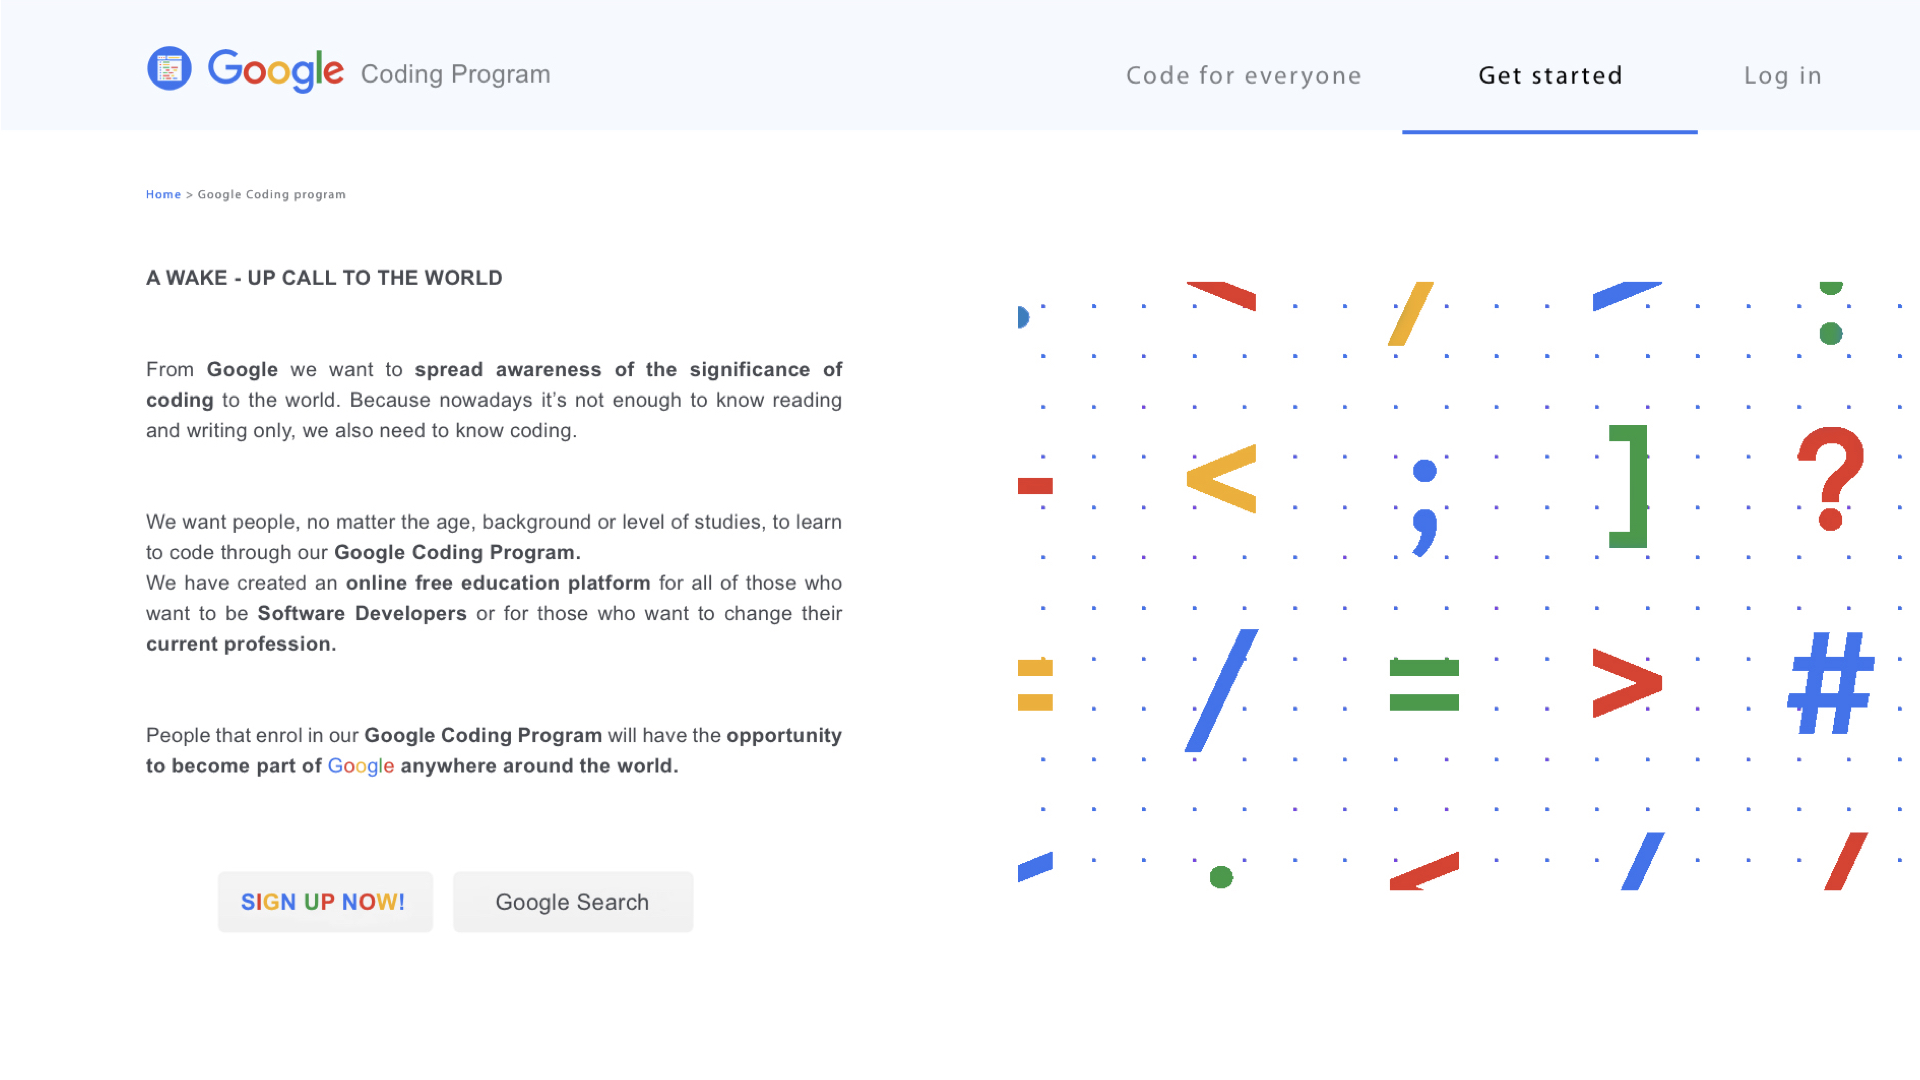Viewport: 1920px width, 1080px height.
Task: Click the round blue coding logo icon
Action: [x=169, y=69]
